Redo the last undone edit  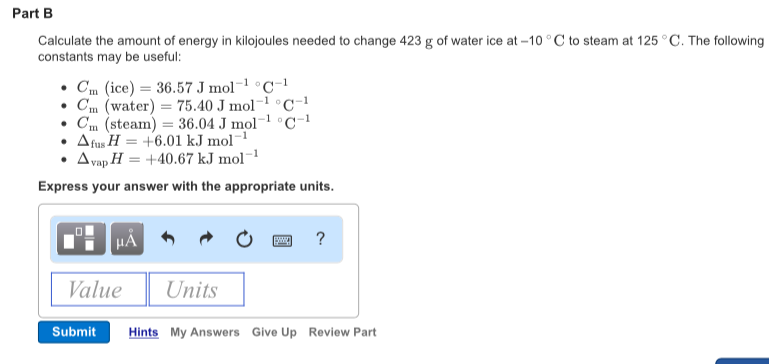point(206,239)
